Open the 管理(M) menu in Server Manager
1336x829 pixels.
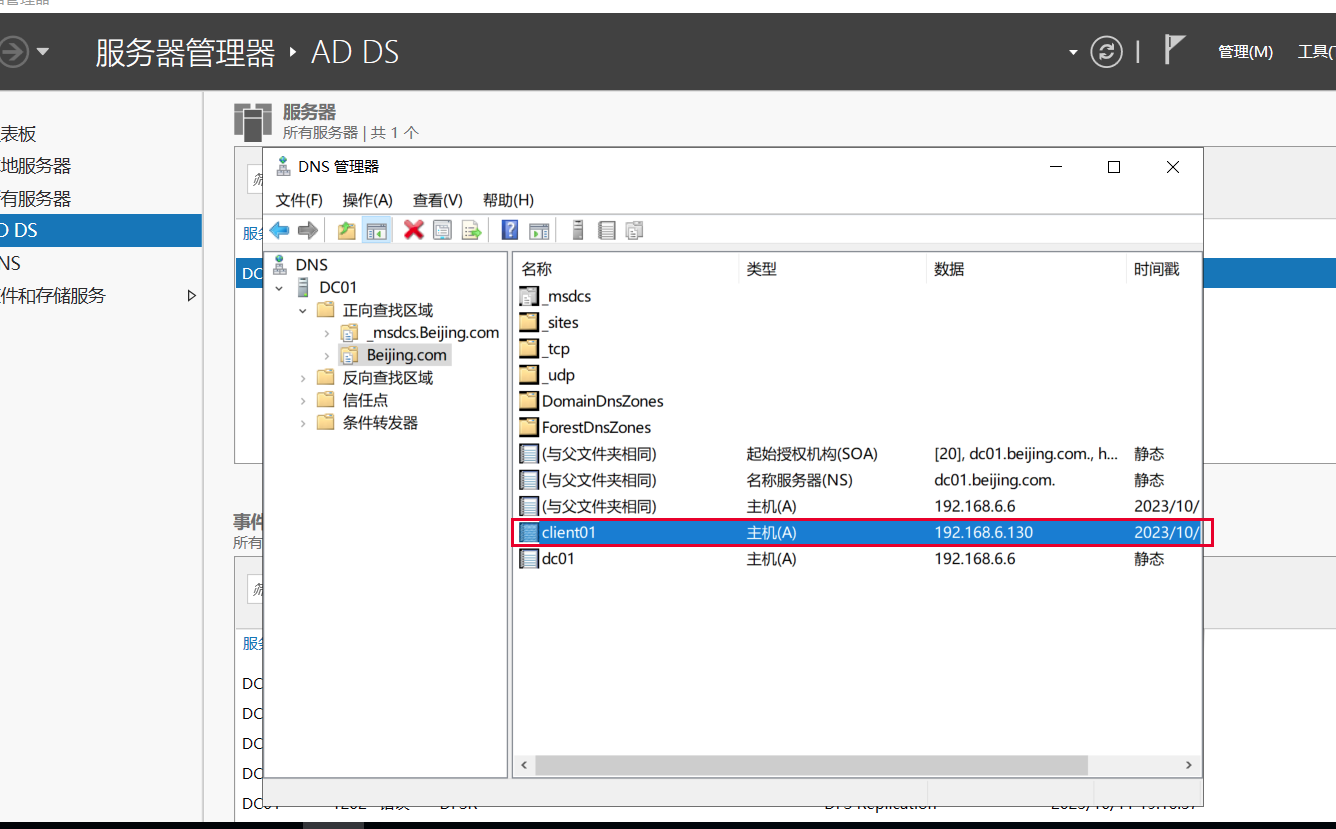tap(1245, 52)
